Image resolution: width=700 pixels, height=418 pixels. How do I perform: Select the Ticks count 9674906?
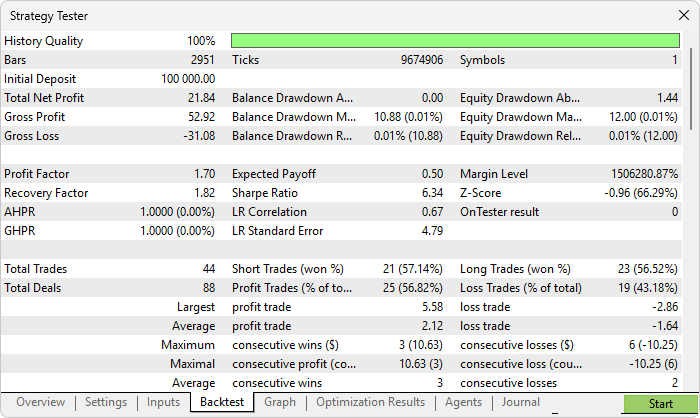click(421, 60)
